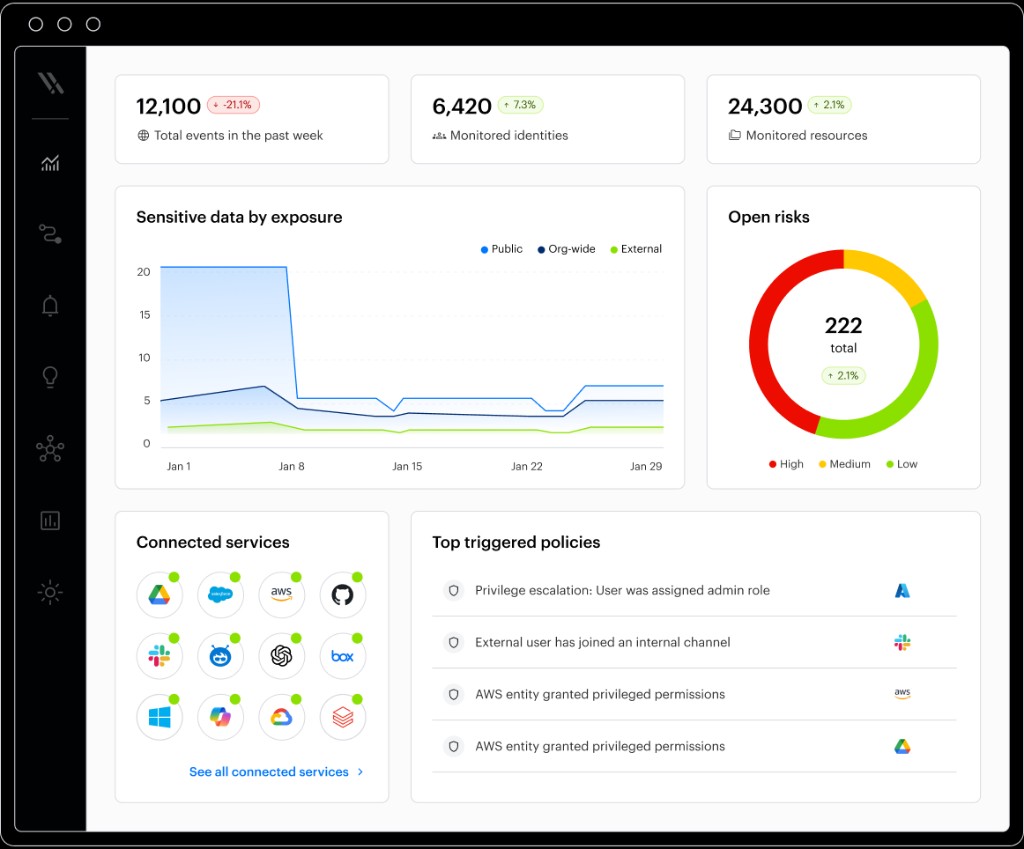Open the analytics chart sidebar icon

click(50, 163)
